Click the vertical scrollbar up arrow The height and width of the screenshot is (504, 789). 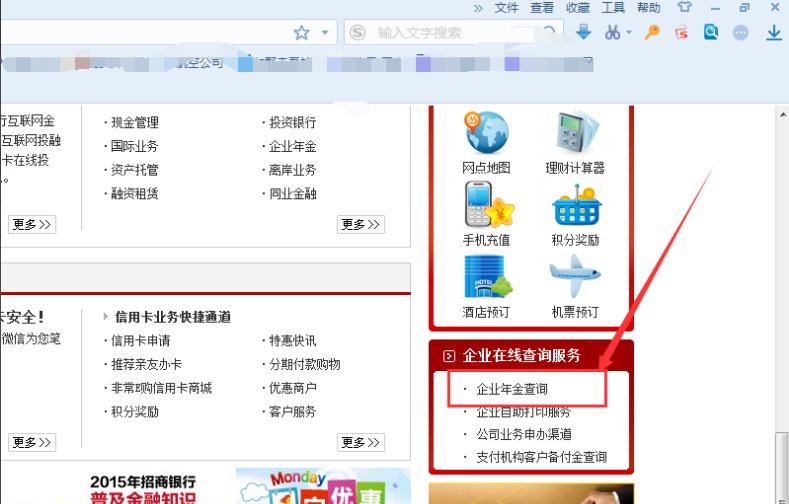[783, 114]
